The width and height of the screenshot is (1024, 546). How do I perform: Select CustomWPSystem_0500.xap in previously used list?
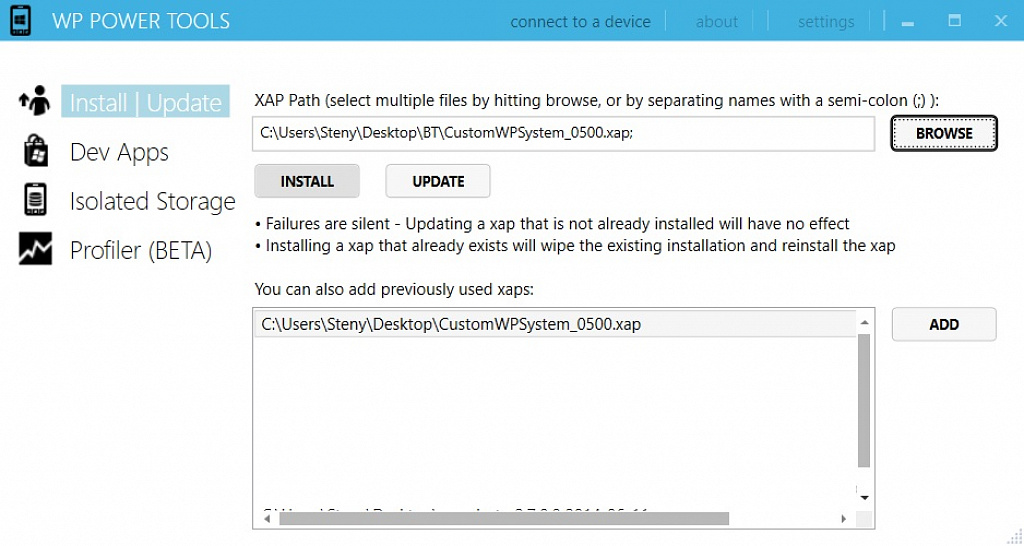click(x=555, y=324)
